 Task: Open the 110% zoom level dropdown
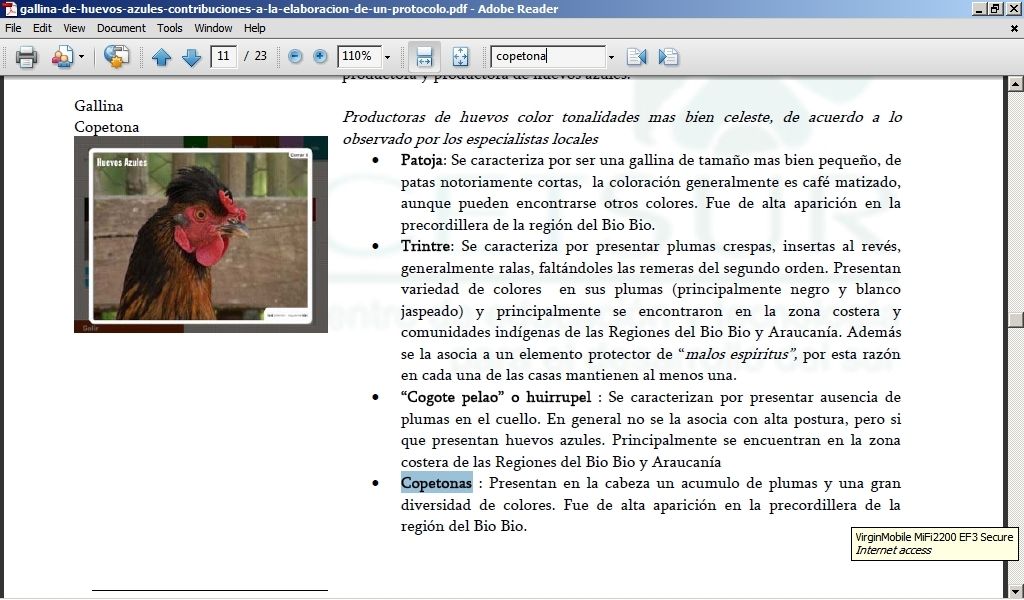(x=387, y=57)
